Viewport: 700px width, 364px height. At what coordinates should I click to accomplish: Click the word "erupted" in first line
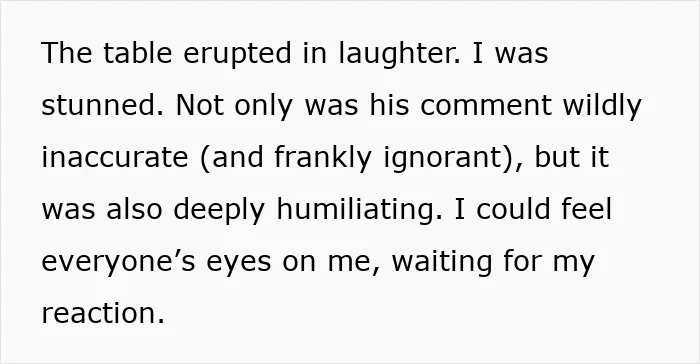click(238, 54)
